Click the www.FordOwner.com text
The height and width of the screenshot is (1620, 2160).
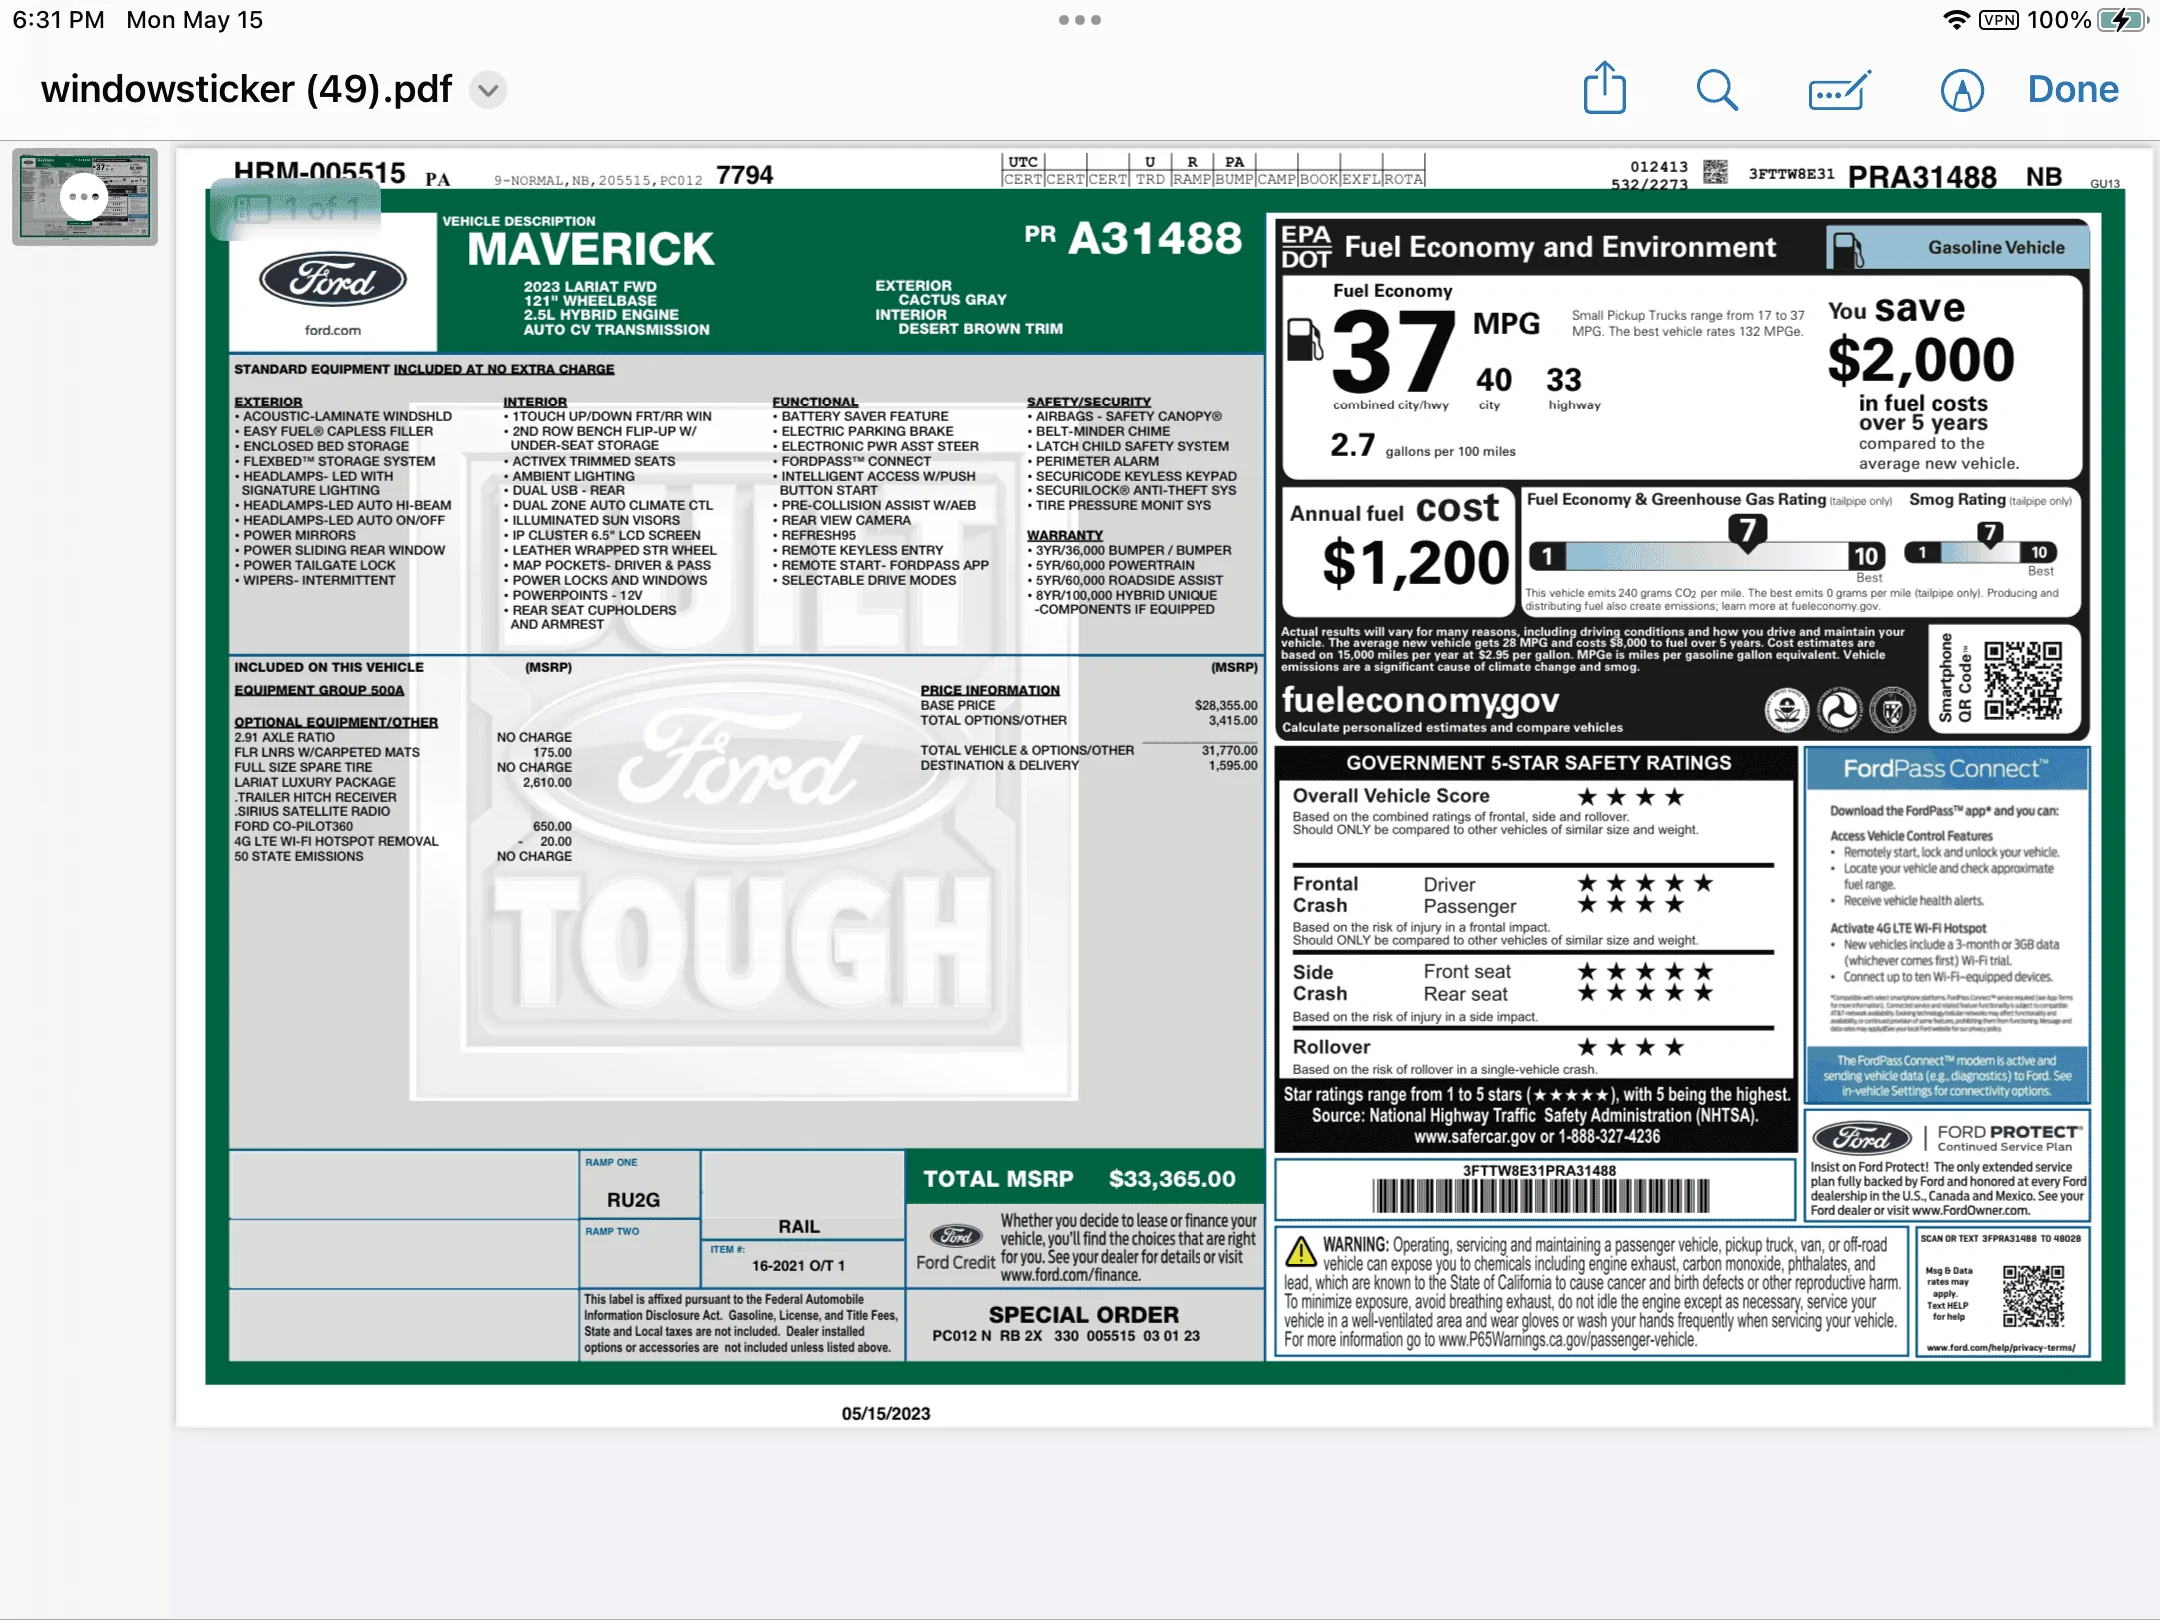pos(1970,1210)
